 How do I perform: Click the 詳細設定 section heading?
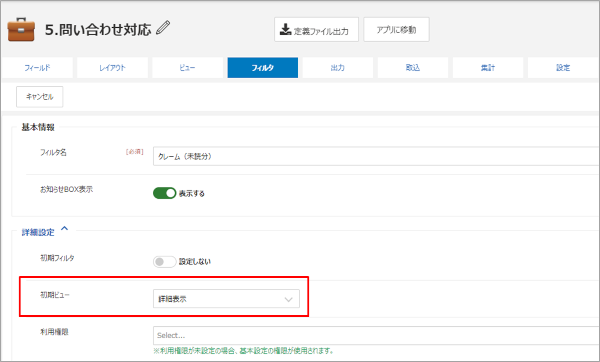(38, 232)
